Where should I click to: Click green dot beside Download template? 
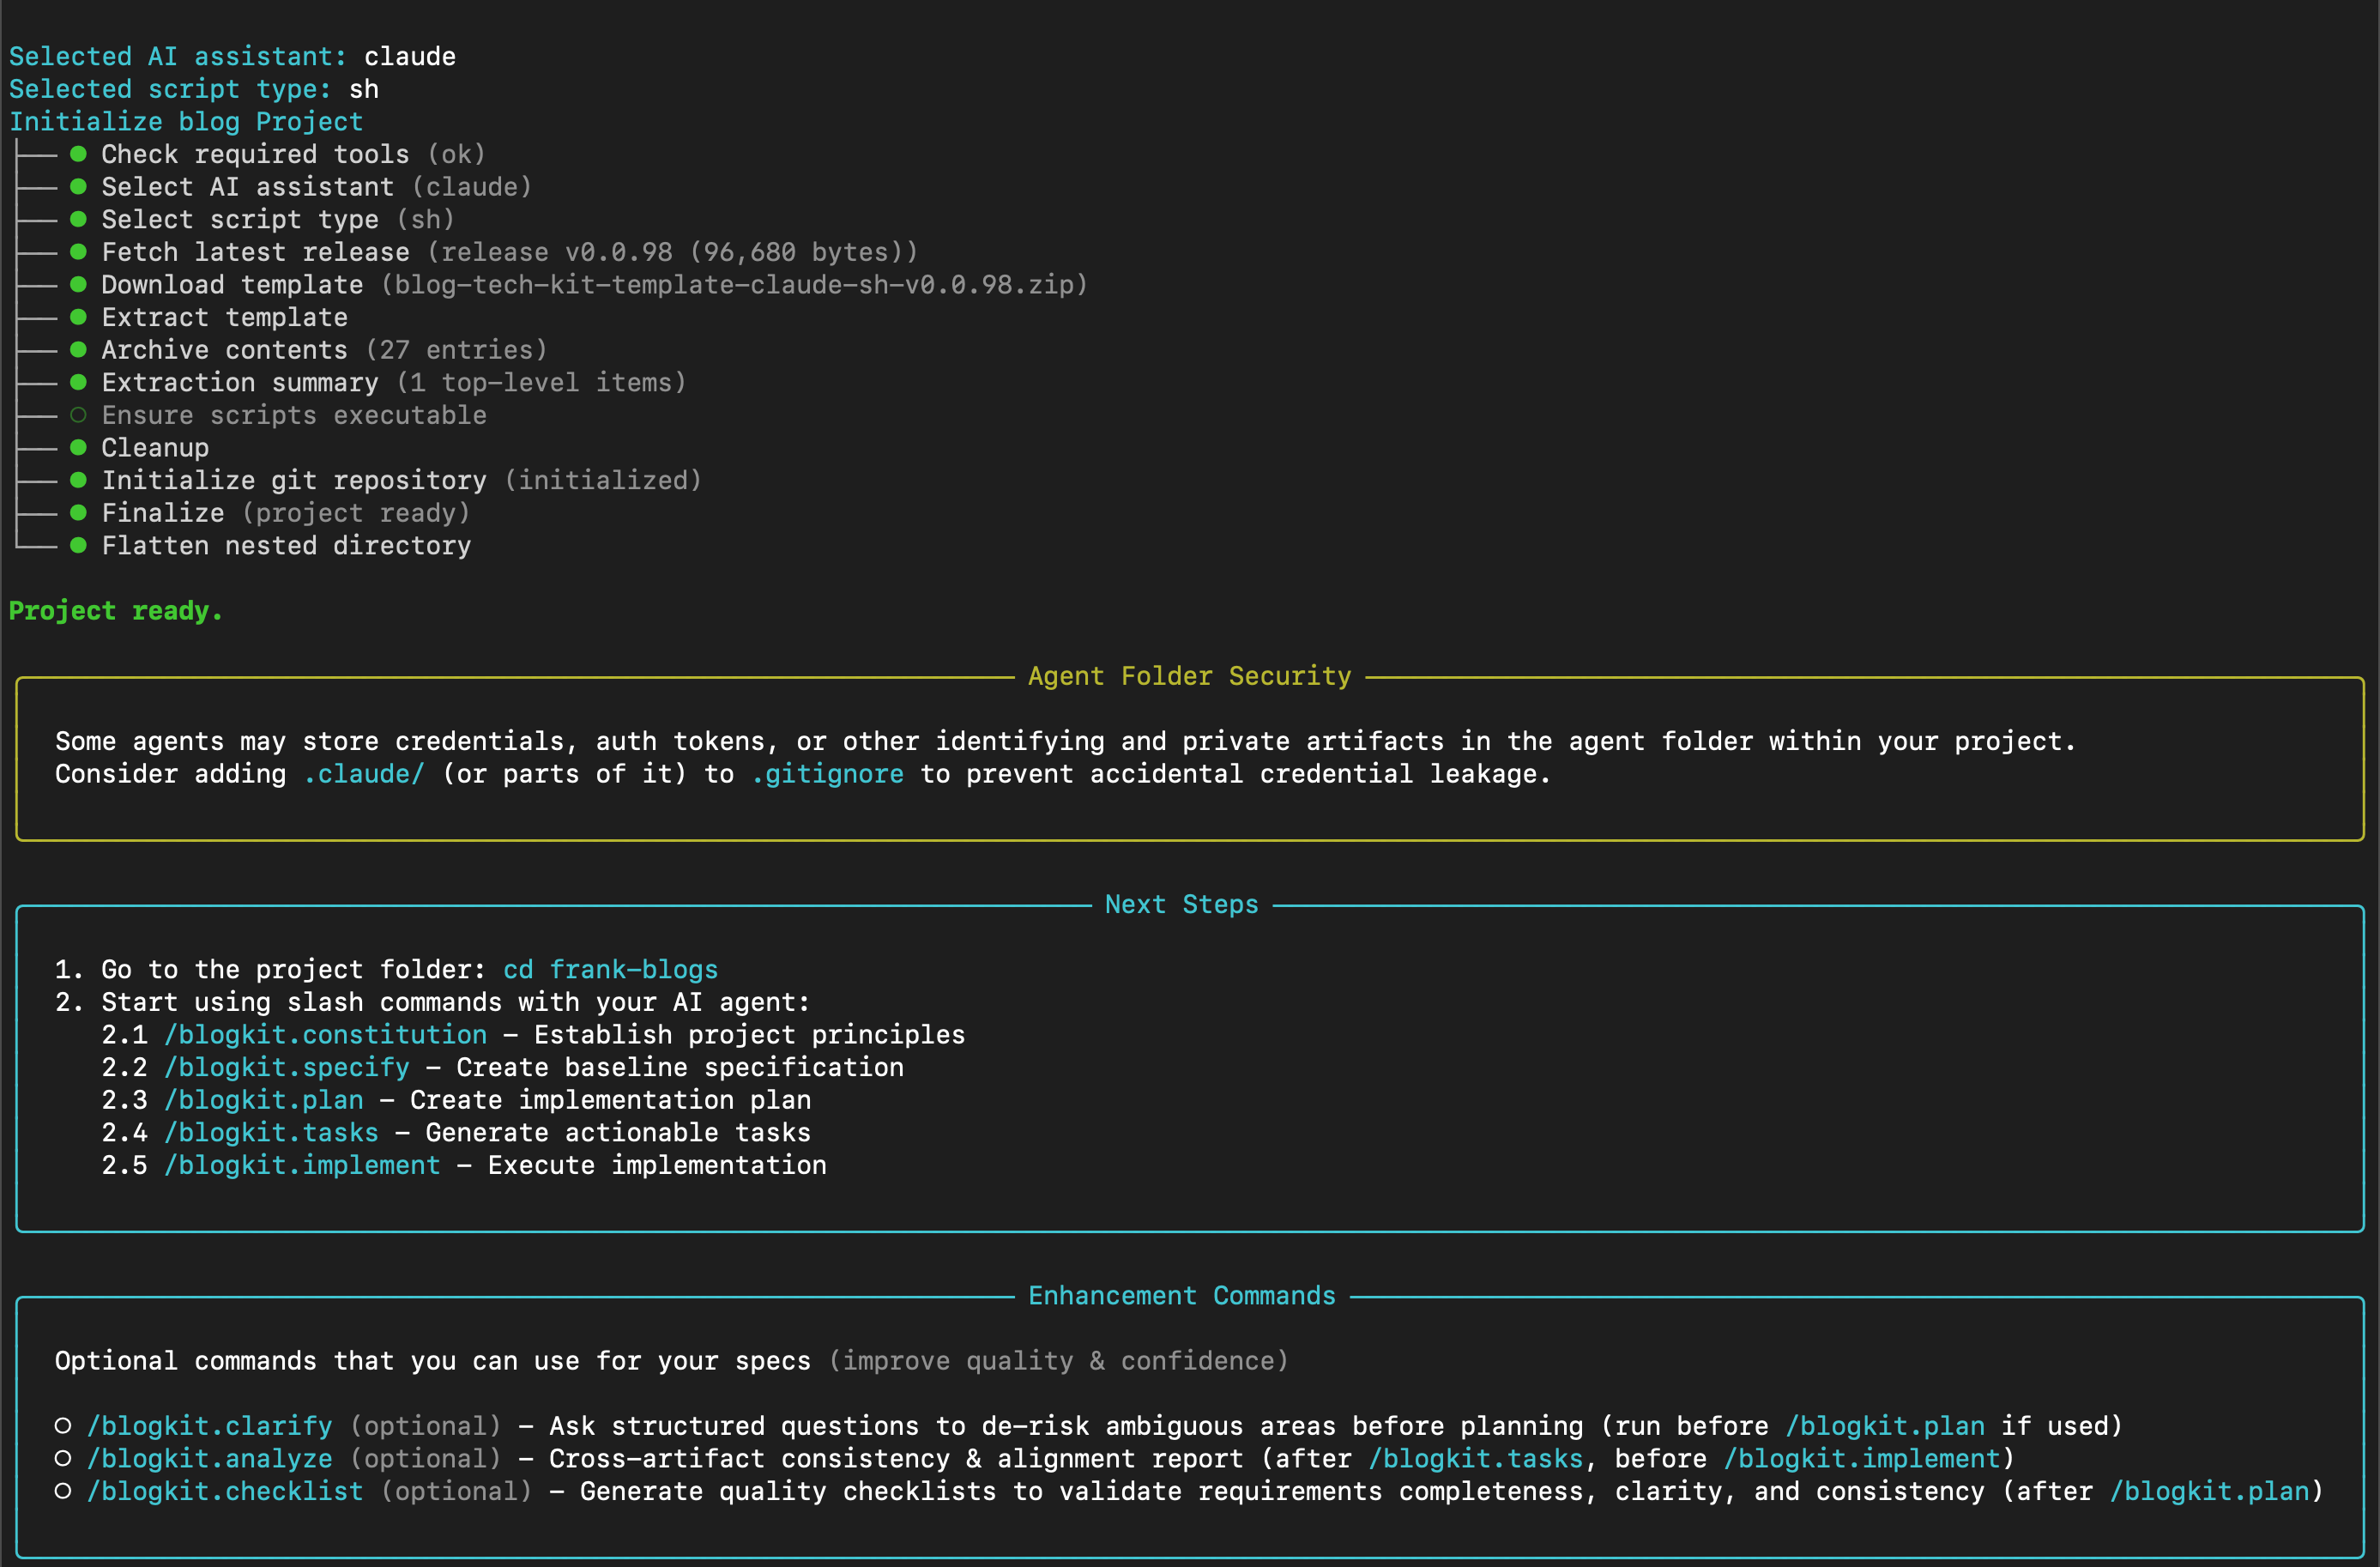pos(78,284)
